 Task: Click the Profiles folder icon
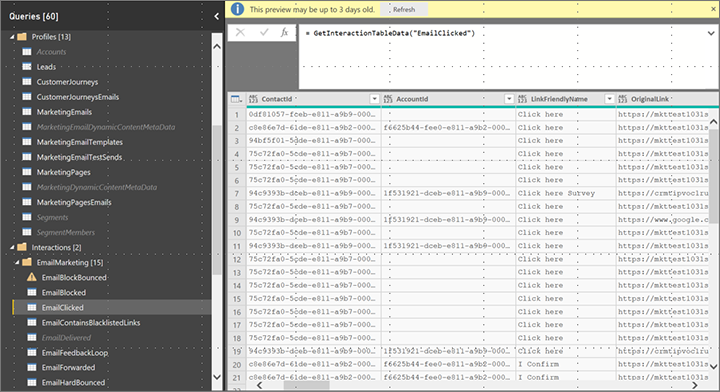click(x=22, y=37)
